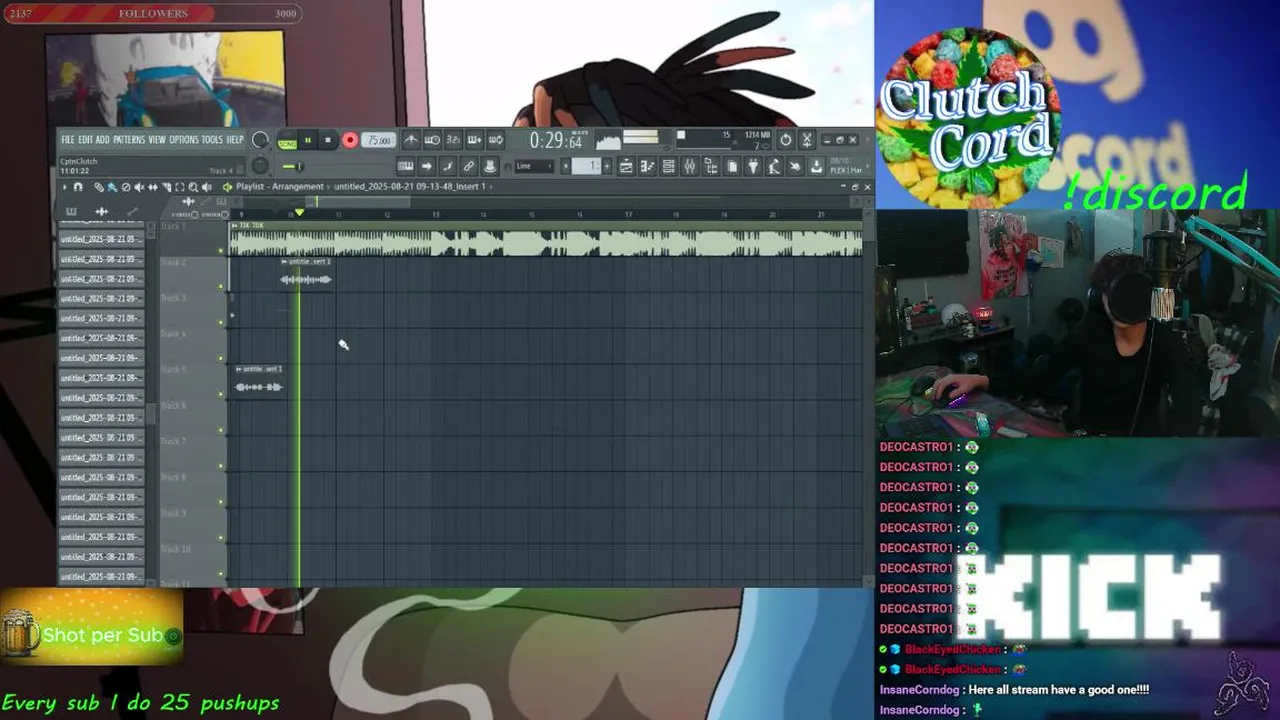The image size is (1280, 720).
Task: Open the Browser view icon
Action: pos(711,166)
